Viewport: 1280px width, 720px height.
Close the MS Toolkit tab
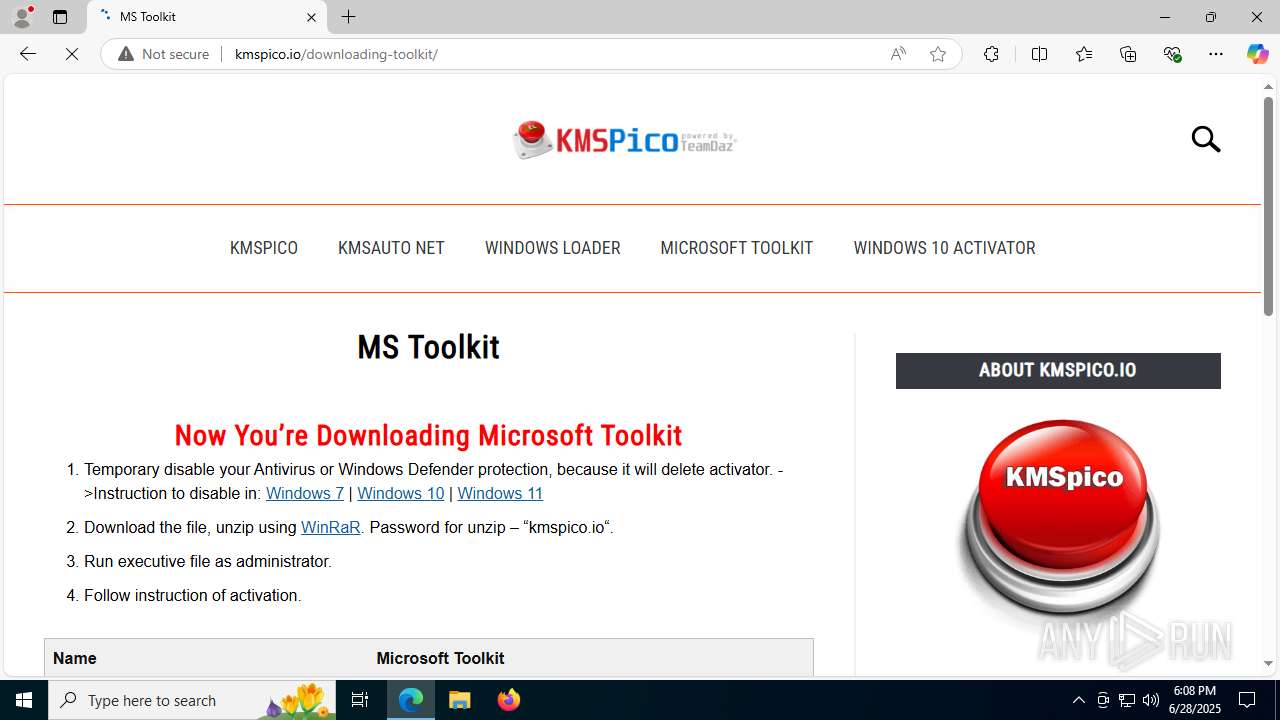pos(311,17)
